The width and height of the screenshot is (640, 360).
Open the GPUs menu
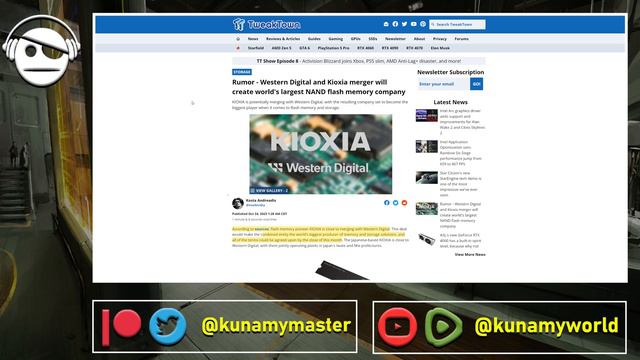point(356,39)
